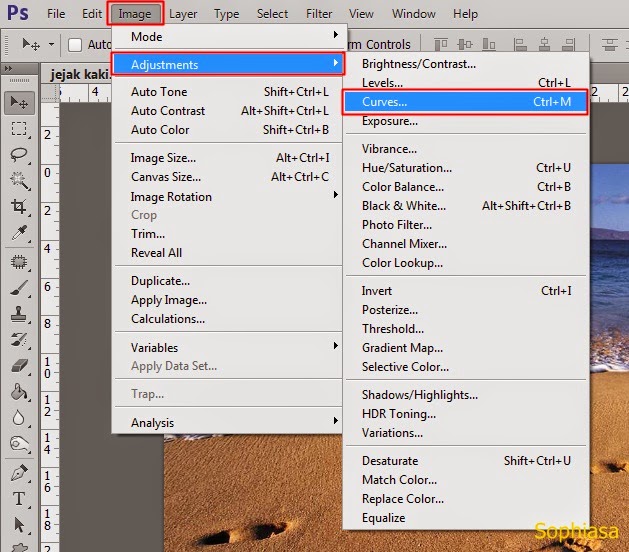Select the Lasso tool
The image size is (629, 552).
tap(19, 155)
